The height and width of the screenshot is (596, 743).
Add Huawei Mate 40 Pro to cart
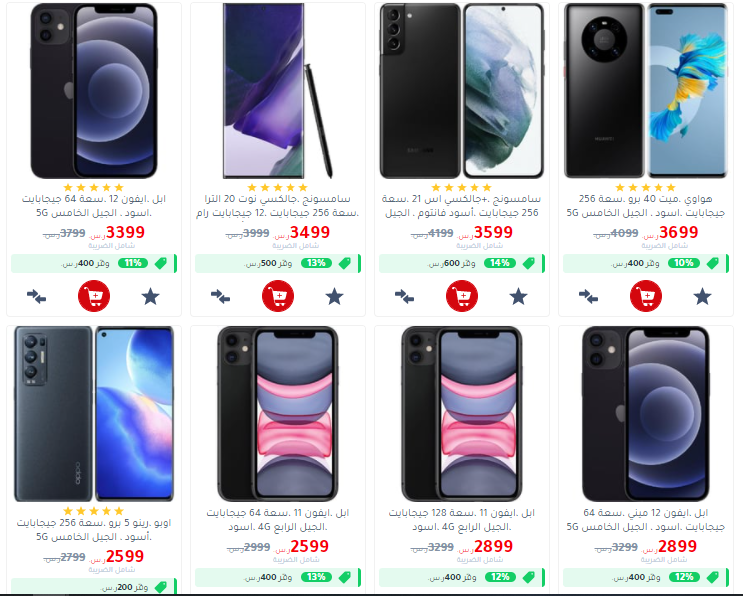(646, 296)
